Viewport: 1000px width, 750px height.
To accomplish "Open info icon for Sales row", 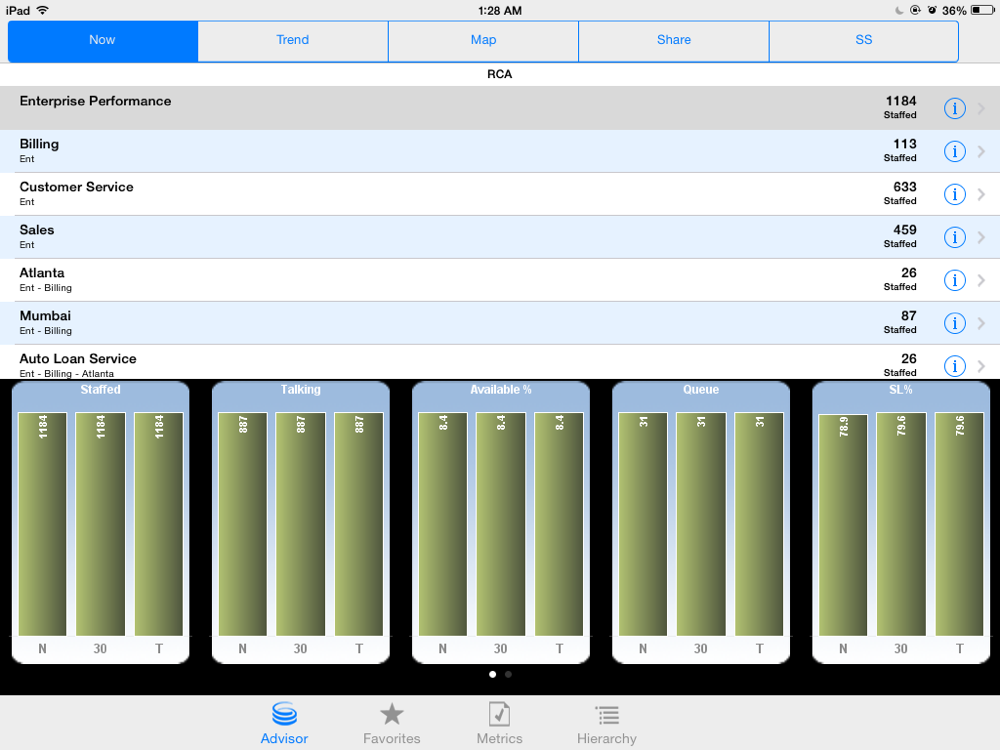I will point(954,237).
